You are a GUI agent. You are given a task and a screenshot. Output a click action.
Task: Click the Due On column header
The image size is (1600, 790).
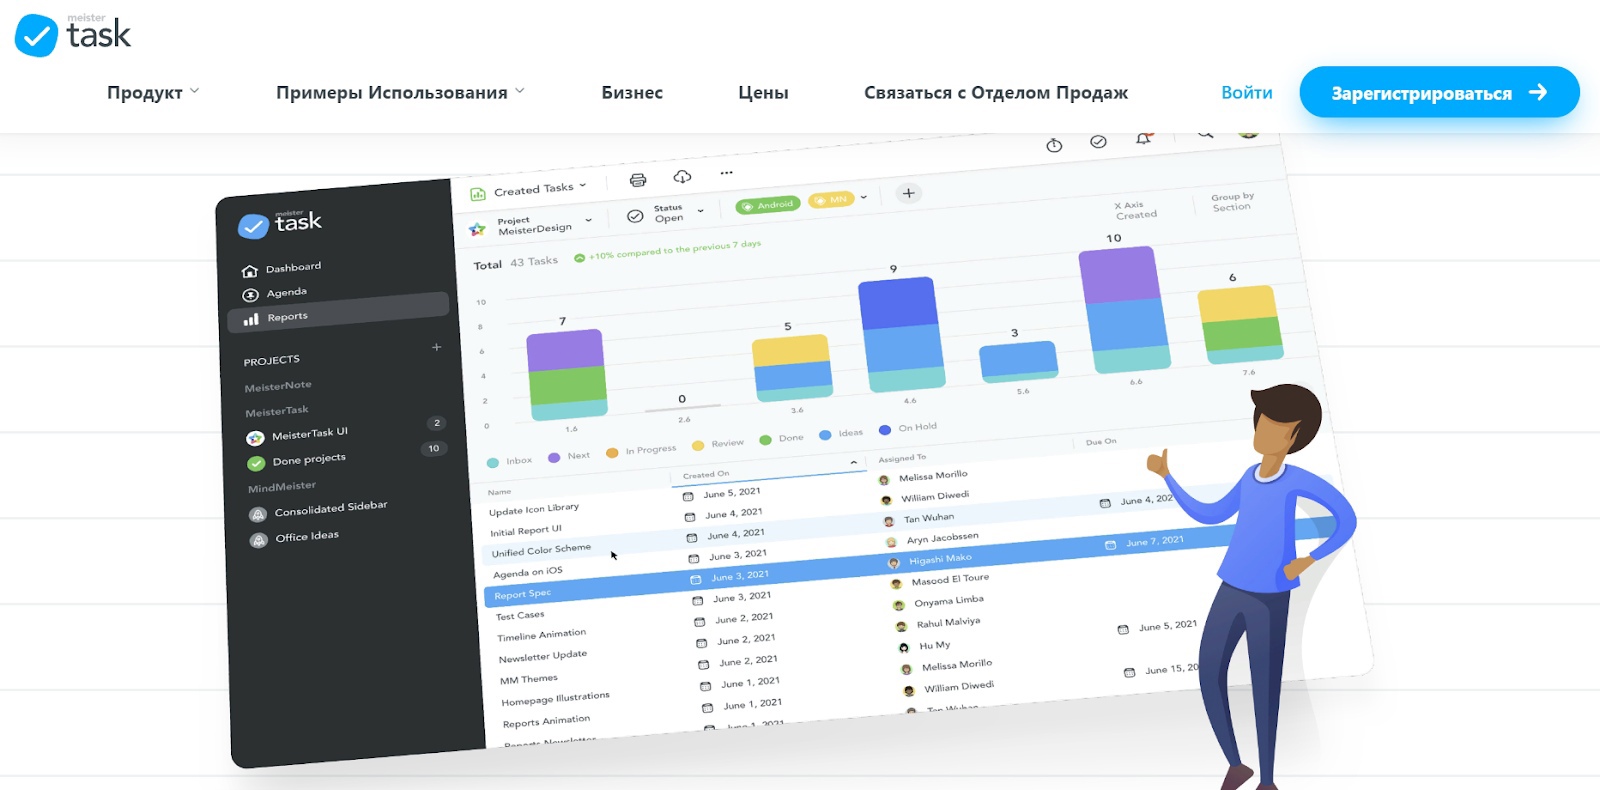click(x=1101, y=442)
